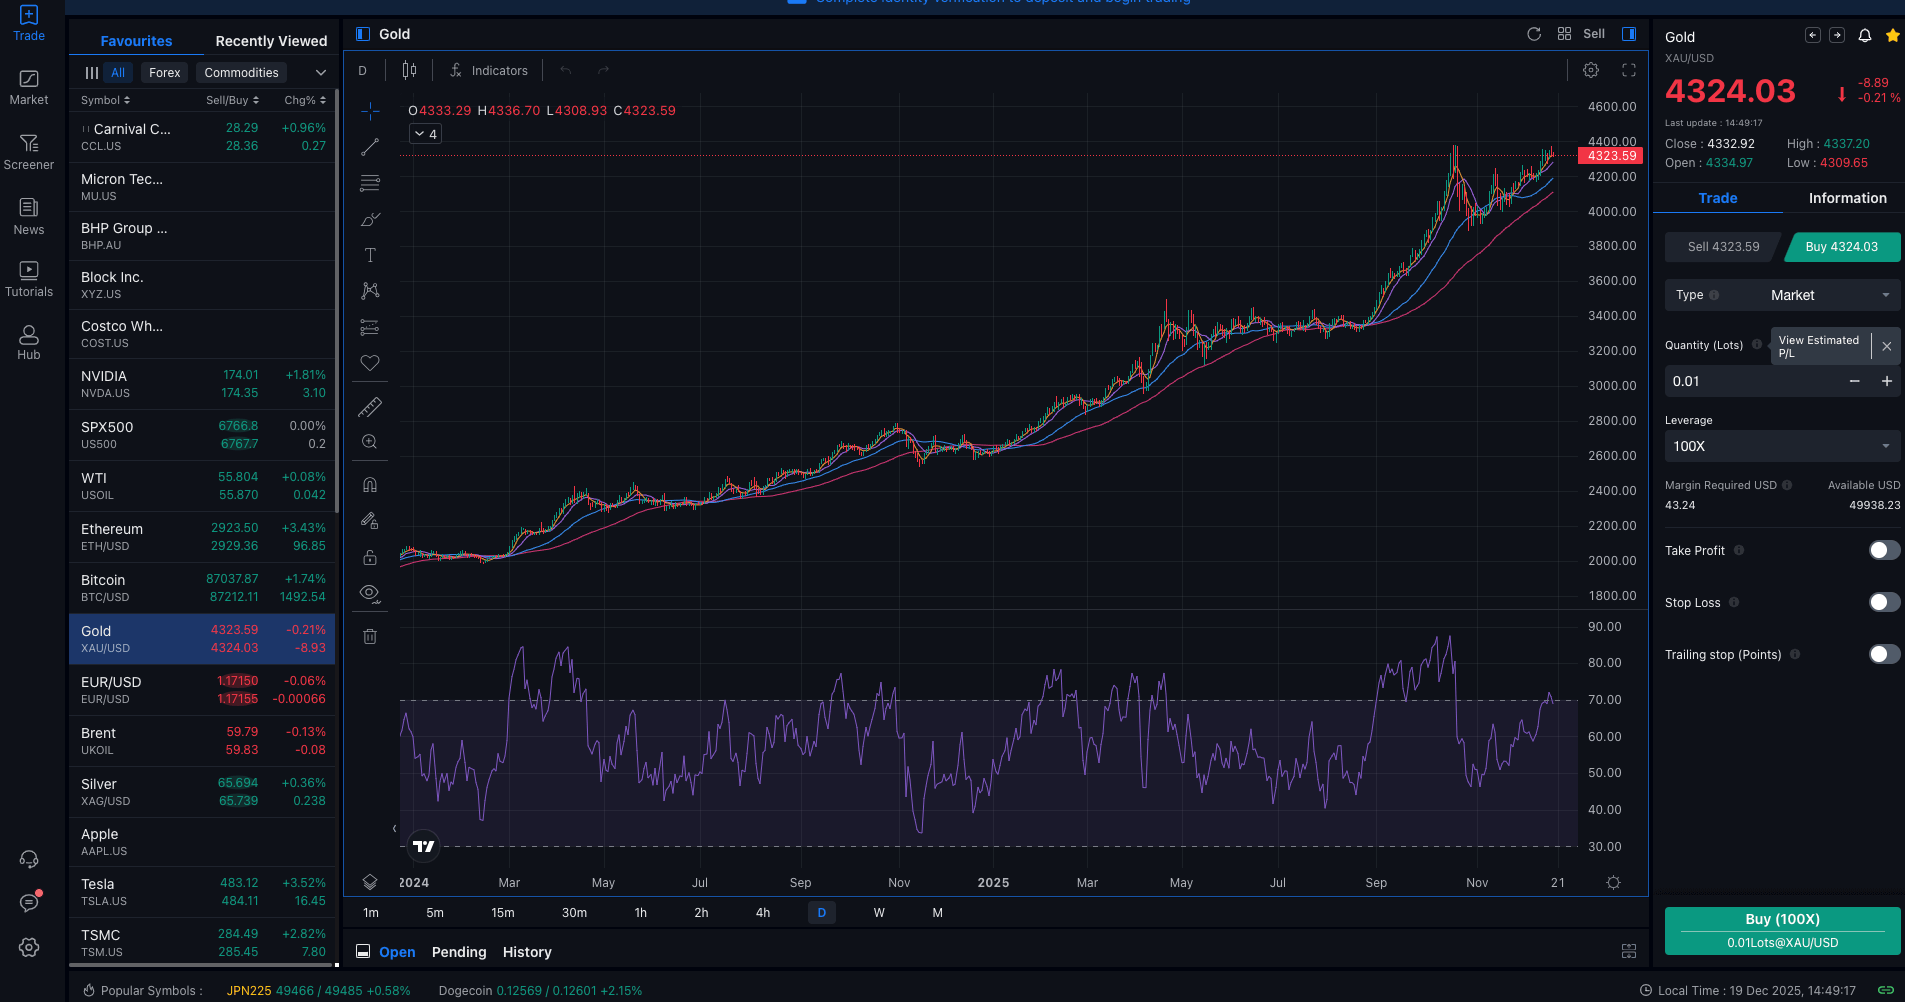The width and height of the screenshot is (1905, 1002).
Task: Toggle Trailing stop (Points) on
Action: tap(1884, 654)
